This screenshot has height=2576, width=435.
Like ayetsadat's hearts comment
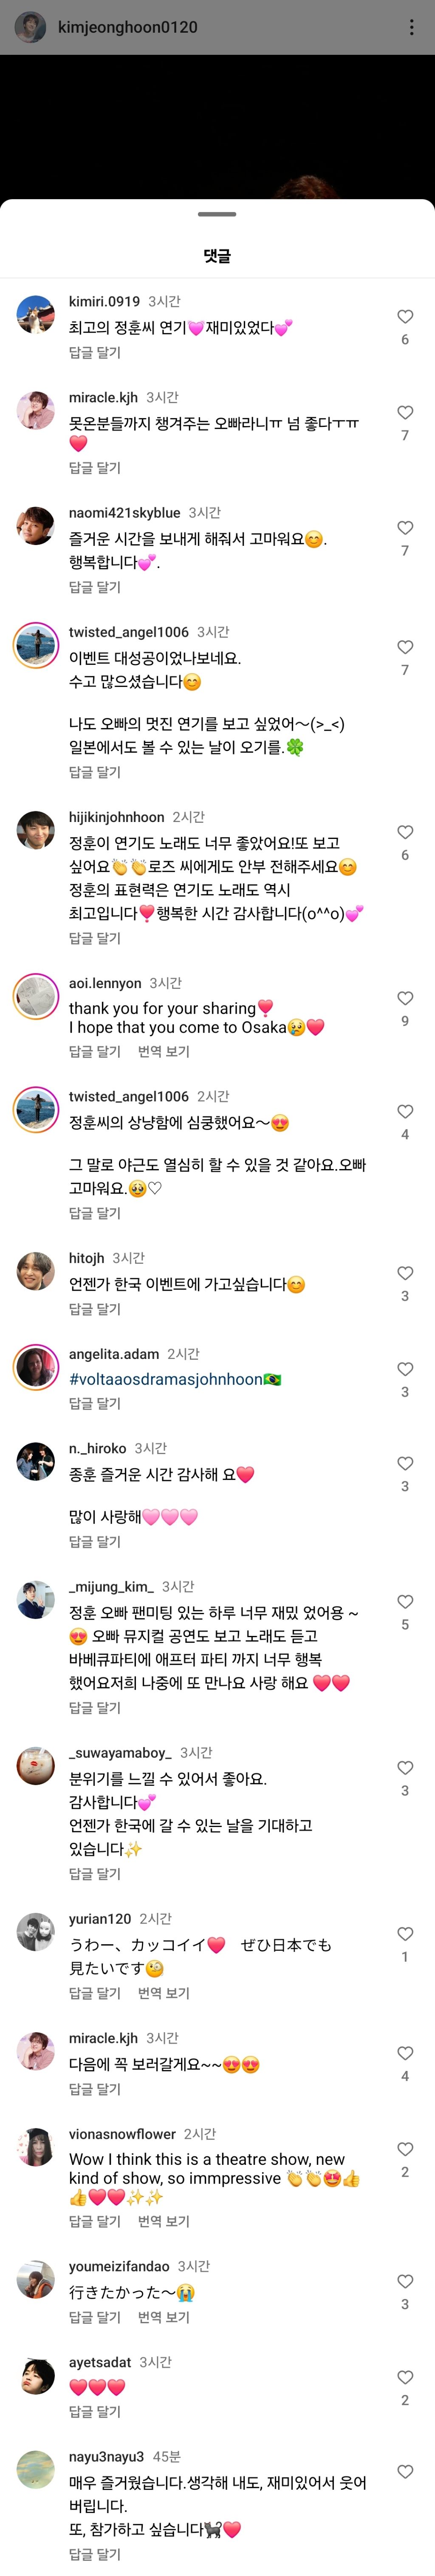click(x=405, y=2377)
